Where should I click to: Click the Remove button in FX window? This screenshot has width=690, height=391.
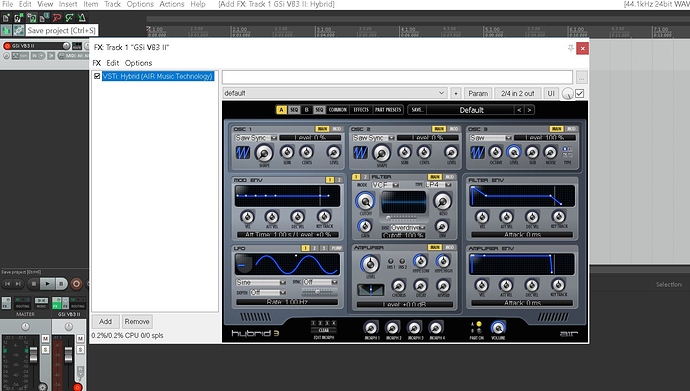tap(137, 322)
